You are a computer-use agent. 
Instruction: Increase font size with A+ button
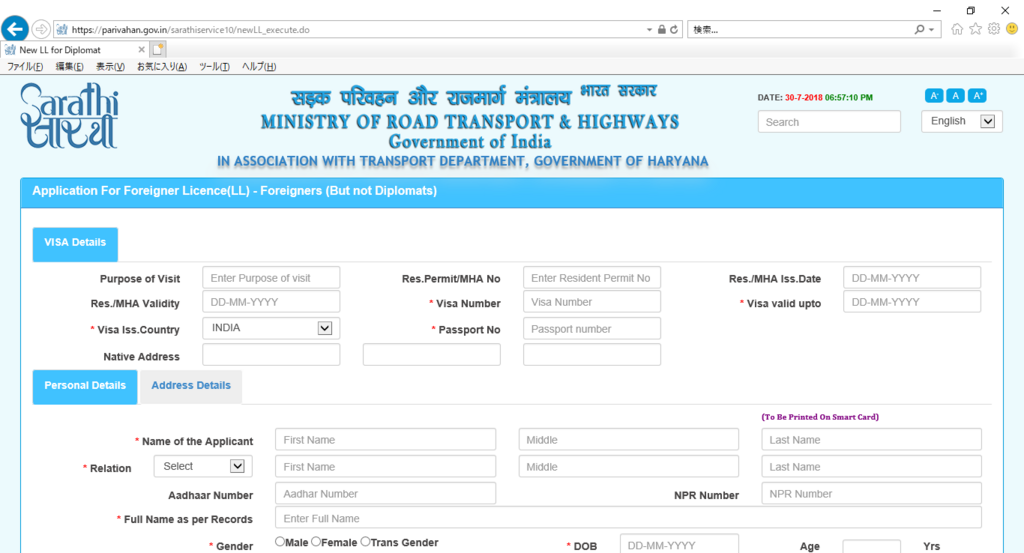pos(977,96)
